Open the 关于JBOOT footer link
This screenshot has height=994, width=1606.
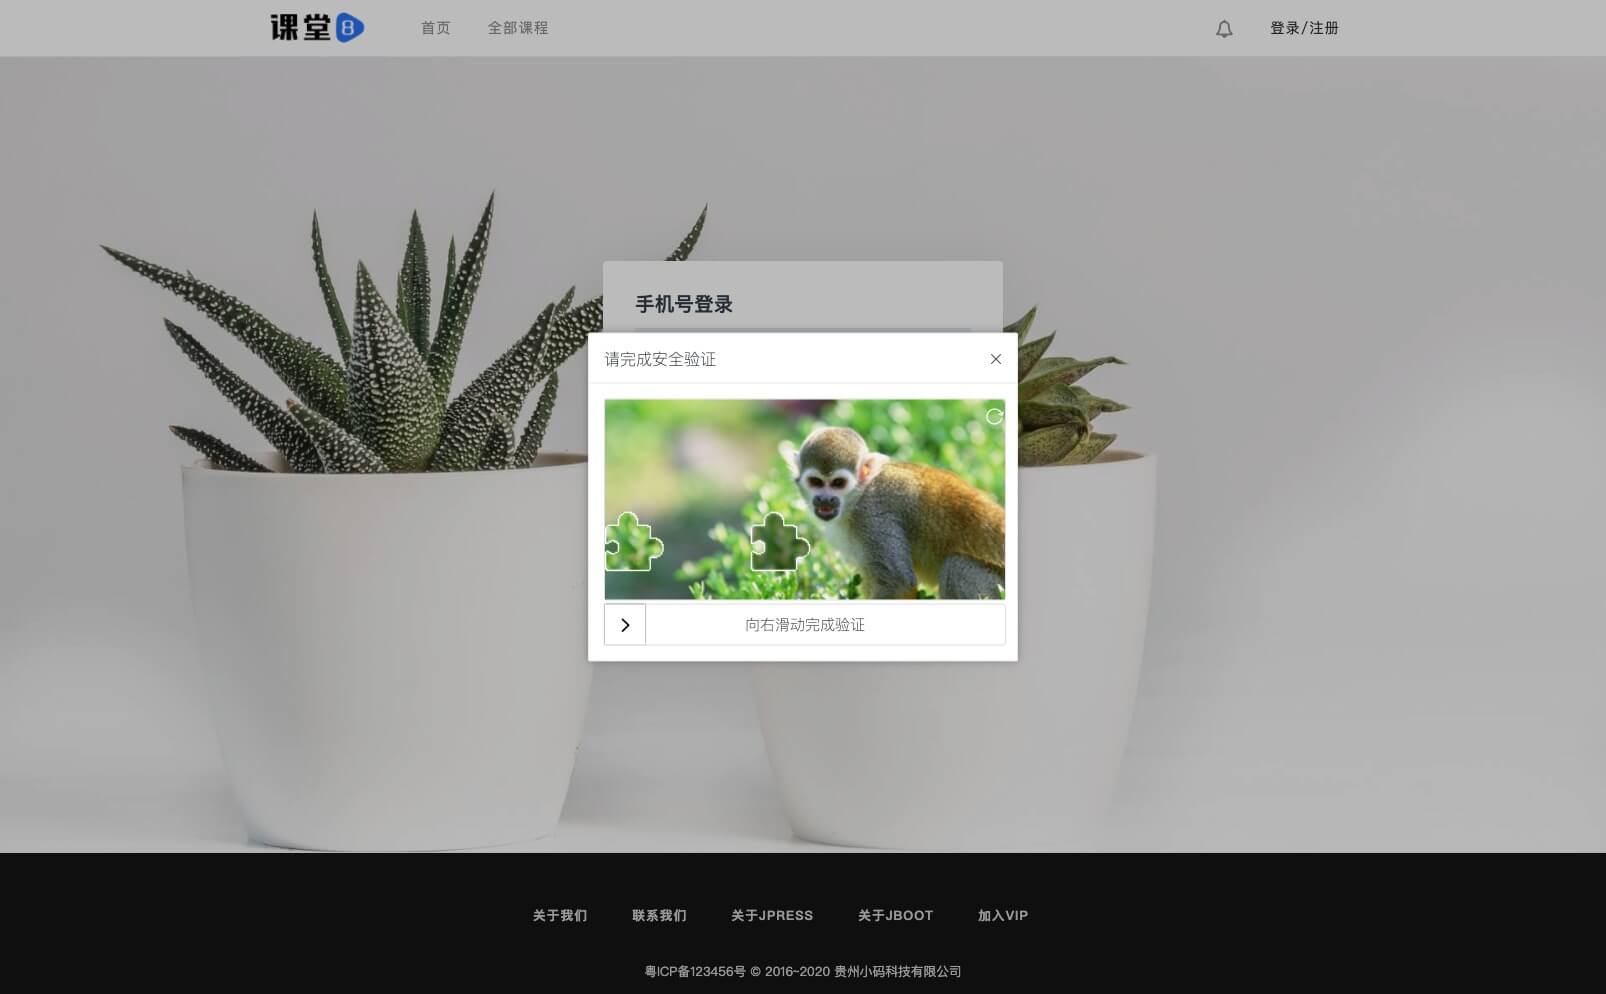pos(895,915)
